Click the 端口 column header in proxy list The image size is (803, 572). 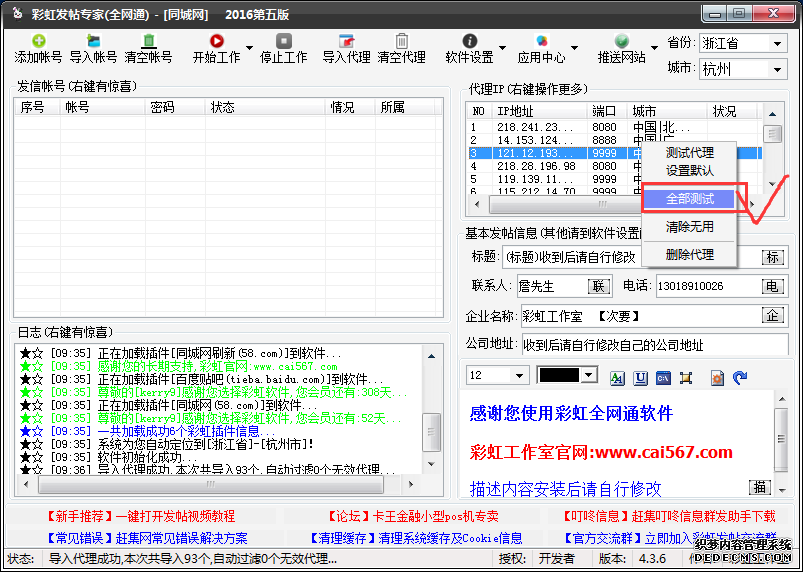point(607,111)
